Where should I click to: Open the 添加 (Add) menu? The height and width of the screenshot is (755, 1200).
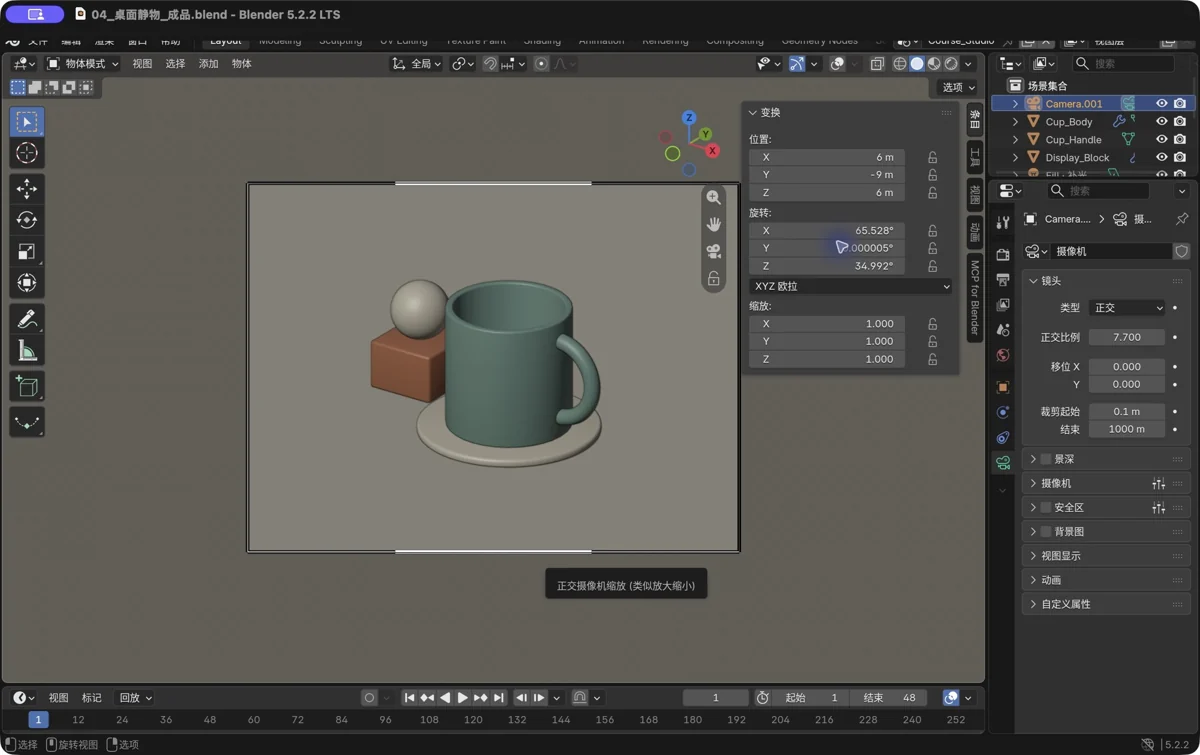tap(208, 64)
